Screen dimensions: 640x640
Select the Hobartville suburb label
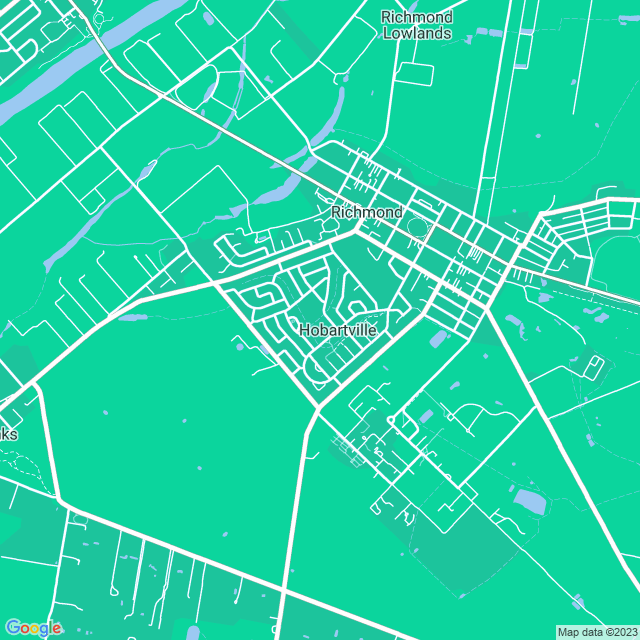tap(338, 329)
